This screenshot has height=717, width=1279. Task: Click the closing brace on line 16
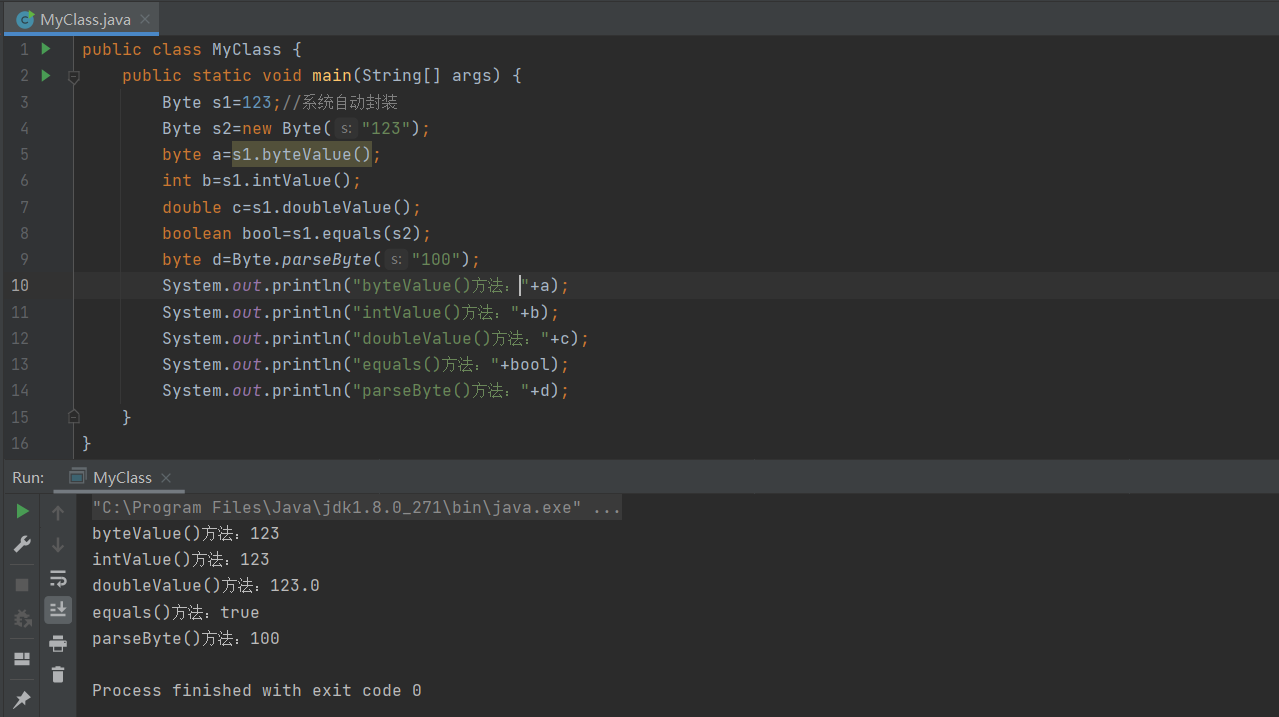[87, 442]
